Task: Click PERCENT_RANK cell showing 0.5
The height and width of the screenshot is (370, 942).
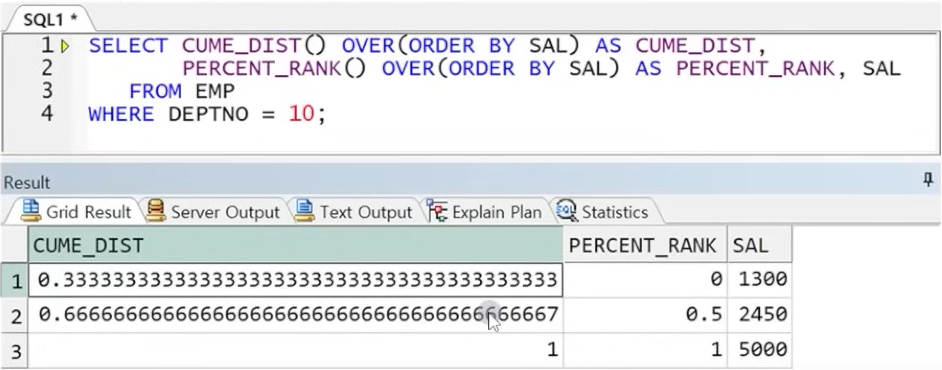Action: [x=645, y=315]
